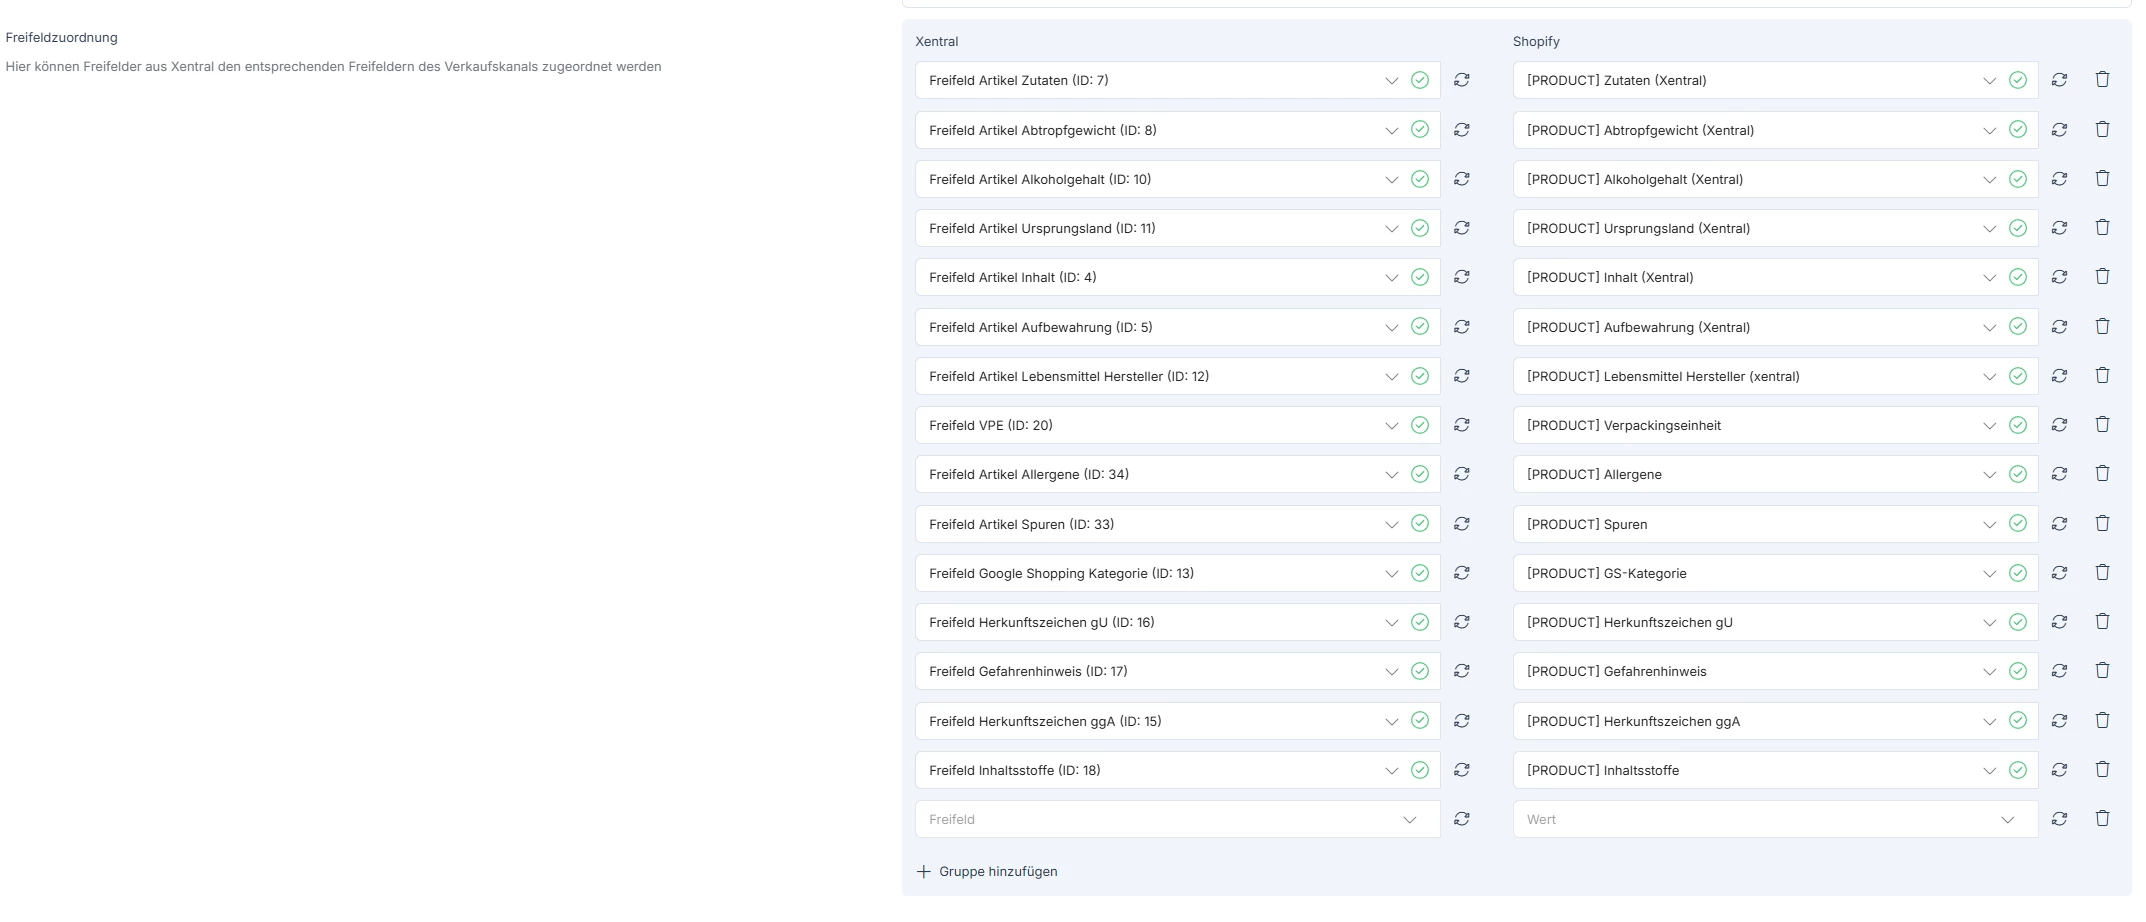Image resolution: width=2146 pixels, height=922 pixels.
Task: Click Gruppe hinzufügen button
Action: point(987,872)
